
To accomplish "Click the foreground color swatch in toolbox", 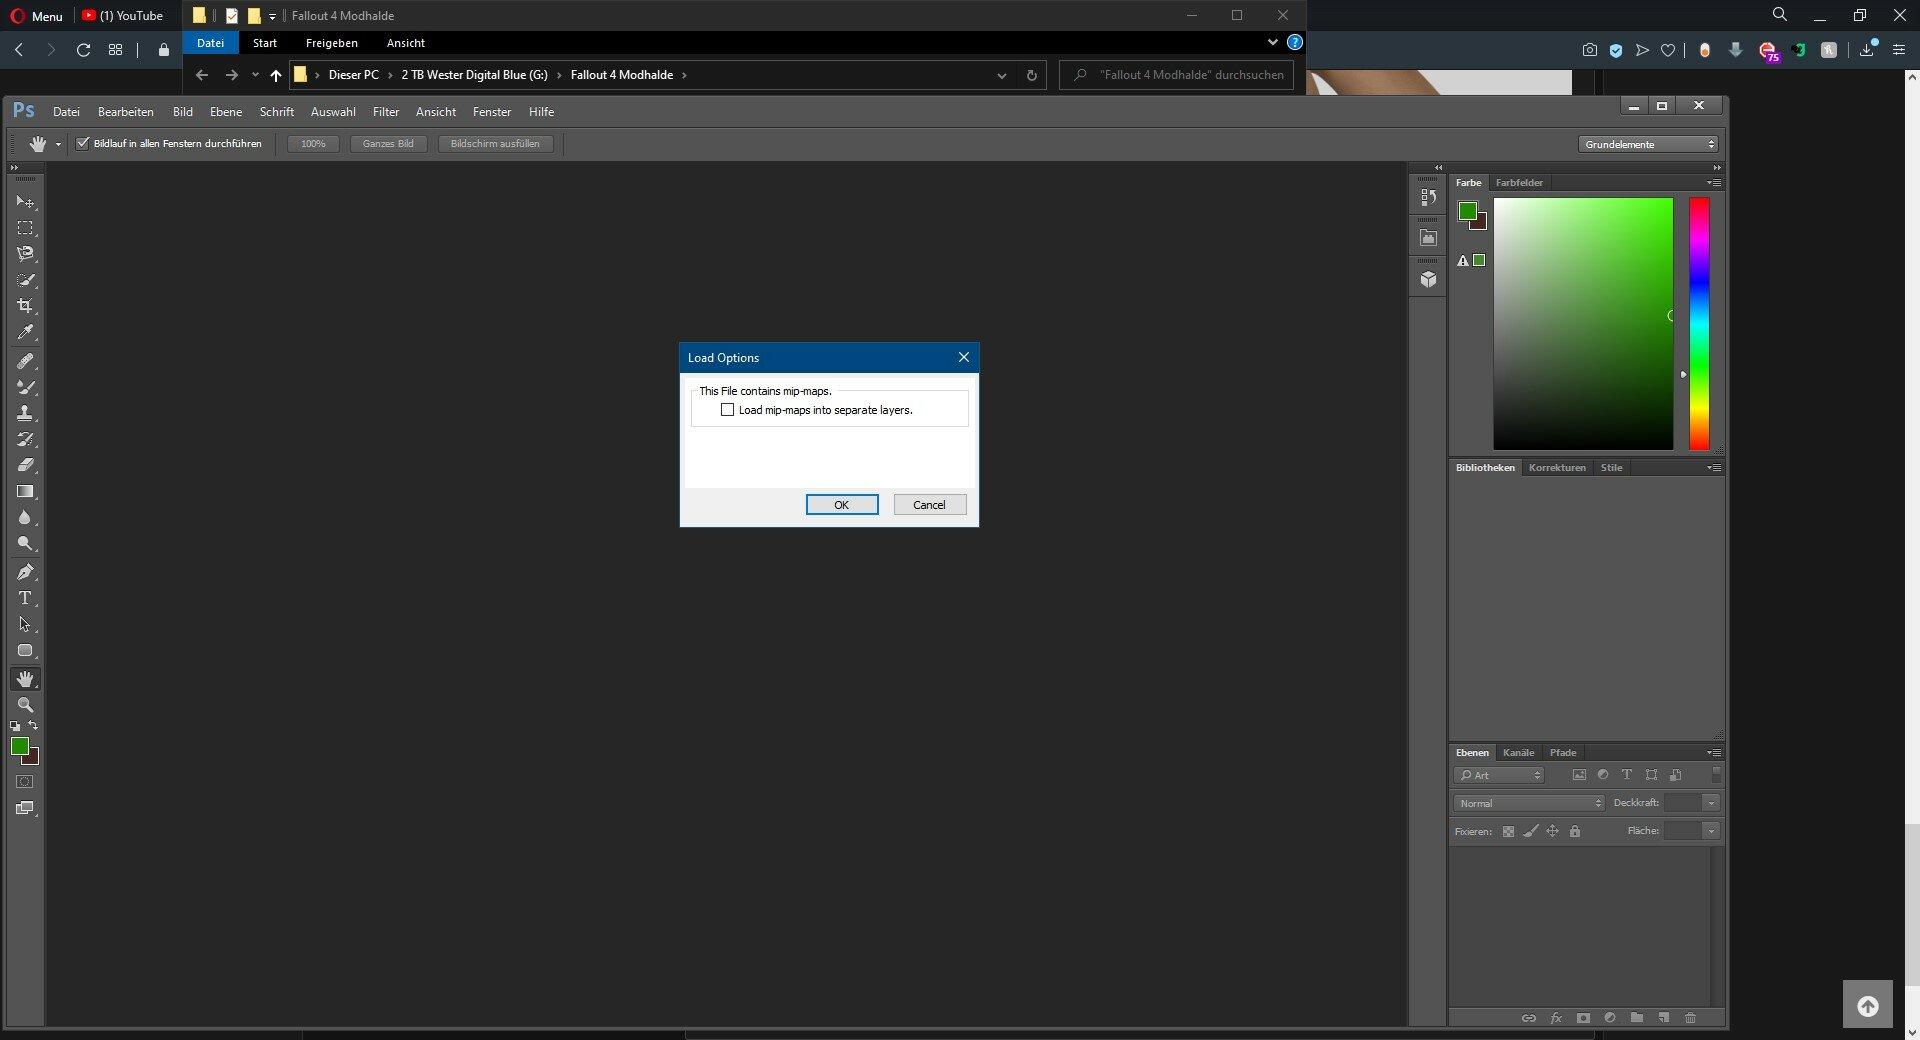I will [19, 746].
